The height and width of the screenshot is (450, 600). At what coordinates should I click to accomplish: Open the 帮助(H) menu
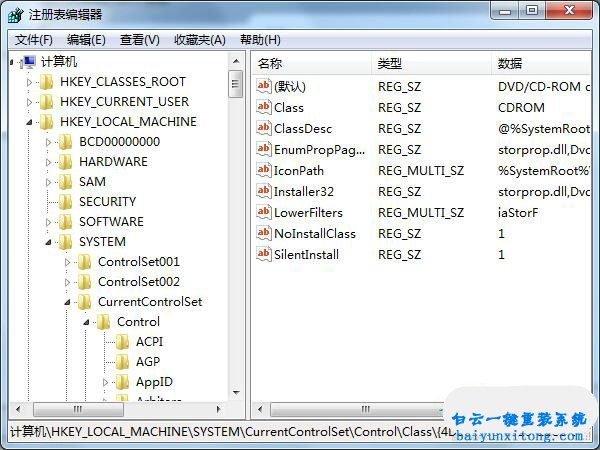[260, 40]
